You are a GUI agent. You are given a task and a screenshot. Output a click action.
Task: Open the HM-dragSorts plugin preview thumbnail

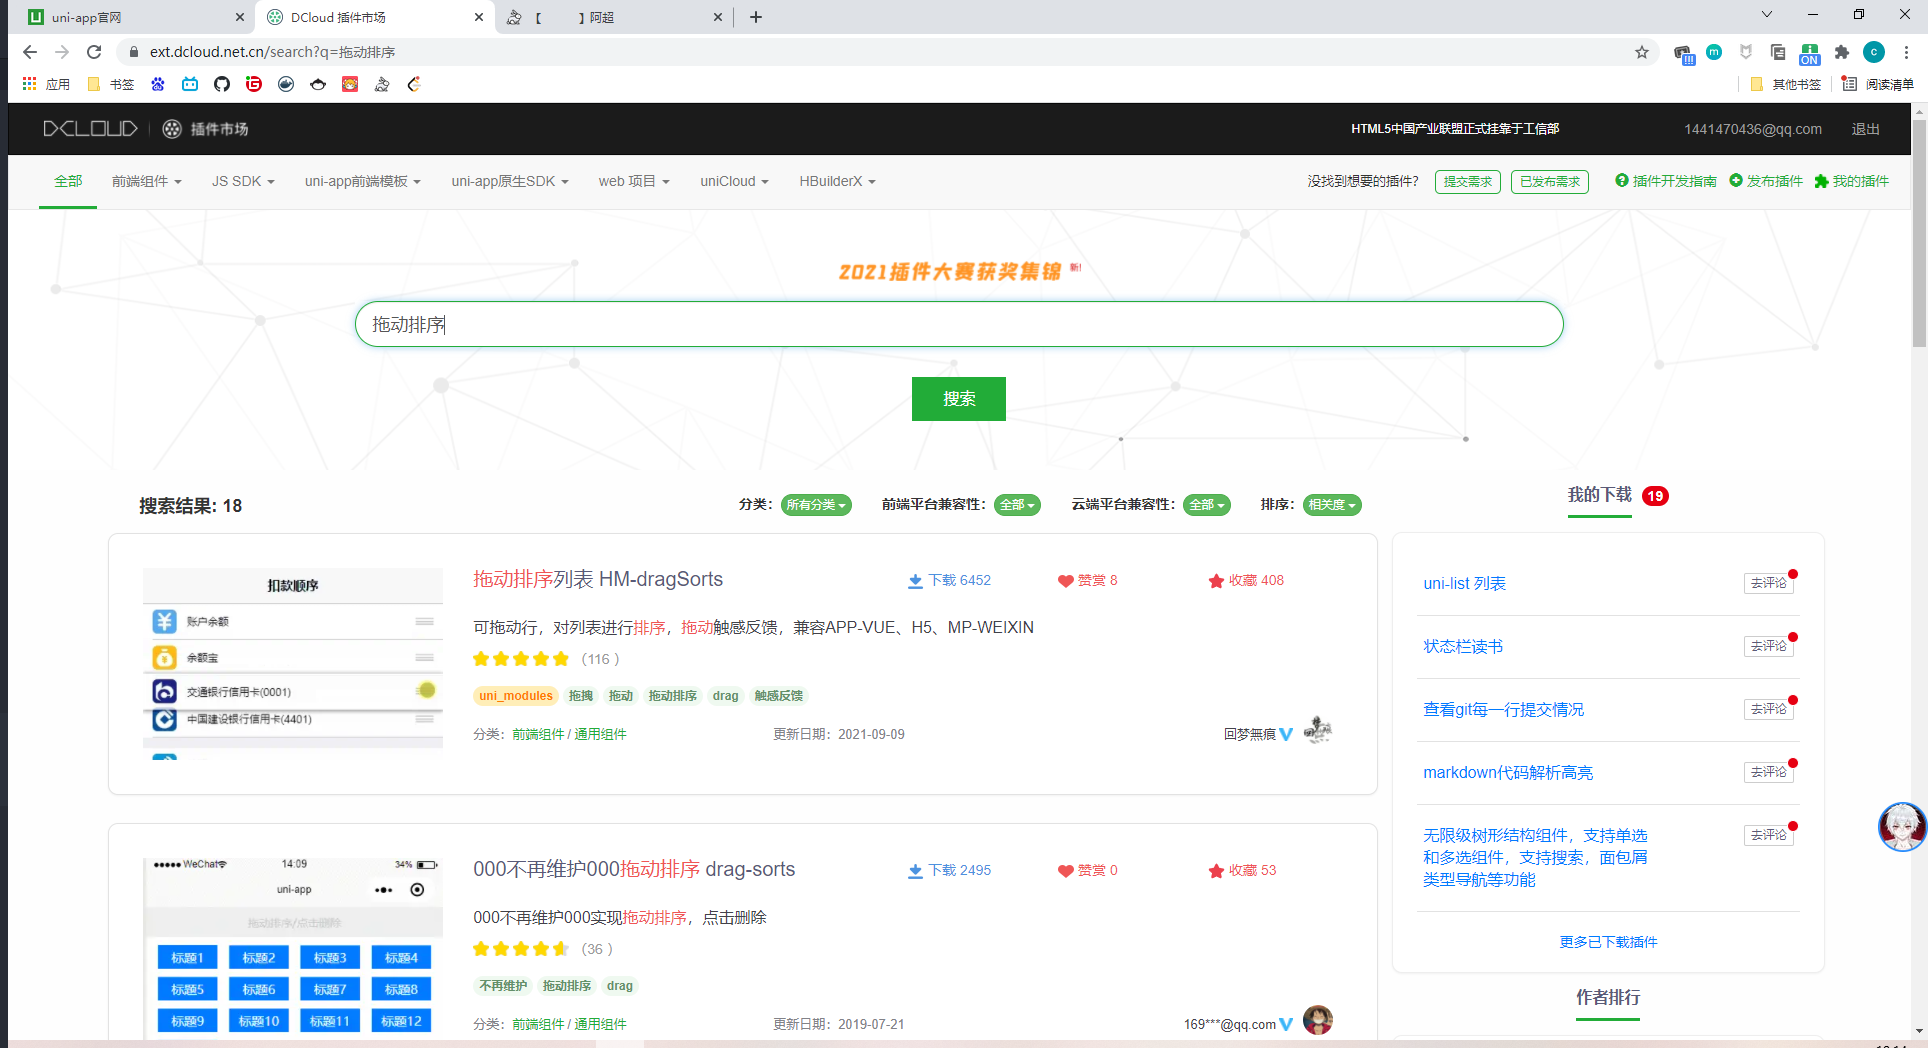(293, 662)
